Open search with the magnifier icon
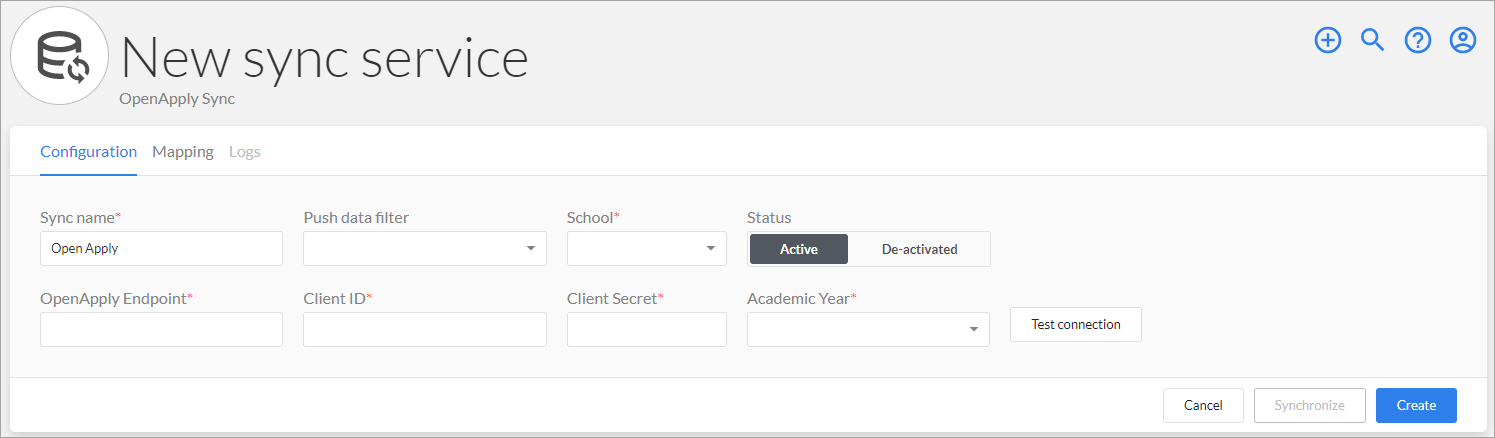This screenshot has width=1495, height=438. (1373, 40)
